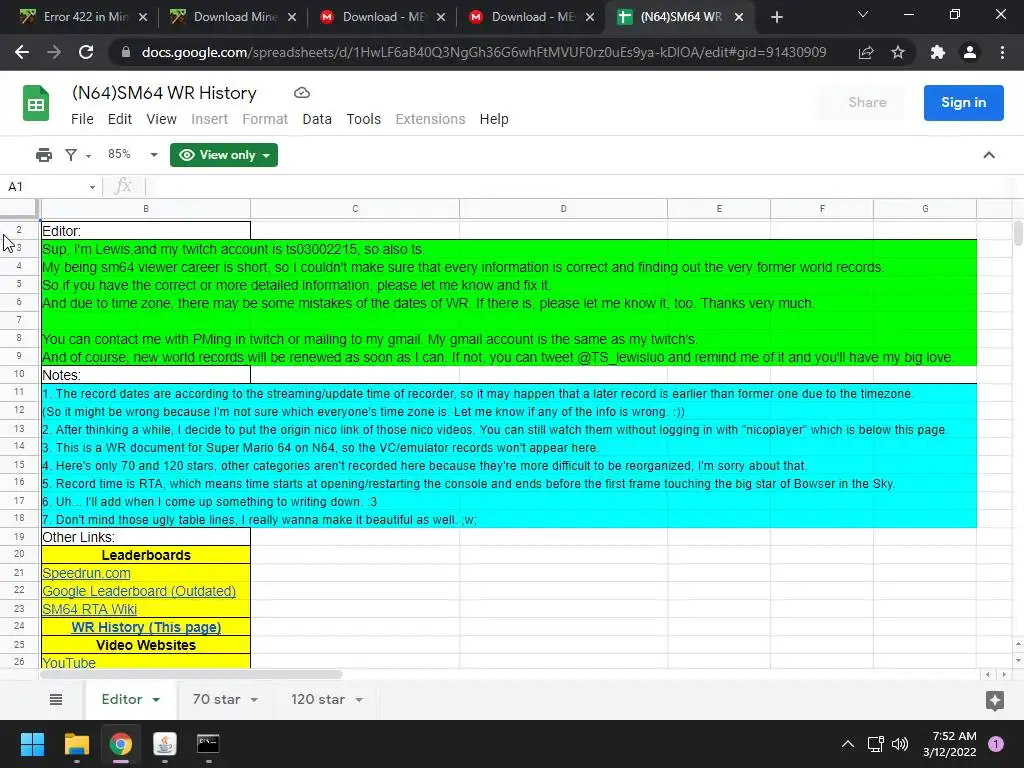Open the browser extensions puzzle icon
The height and width of the screenshot is (768, 1024).
(938, 52)
